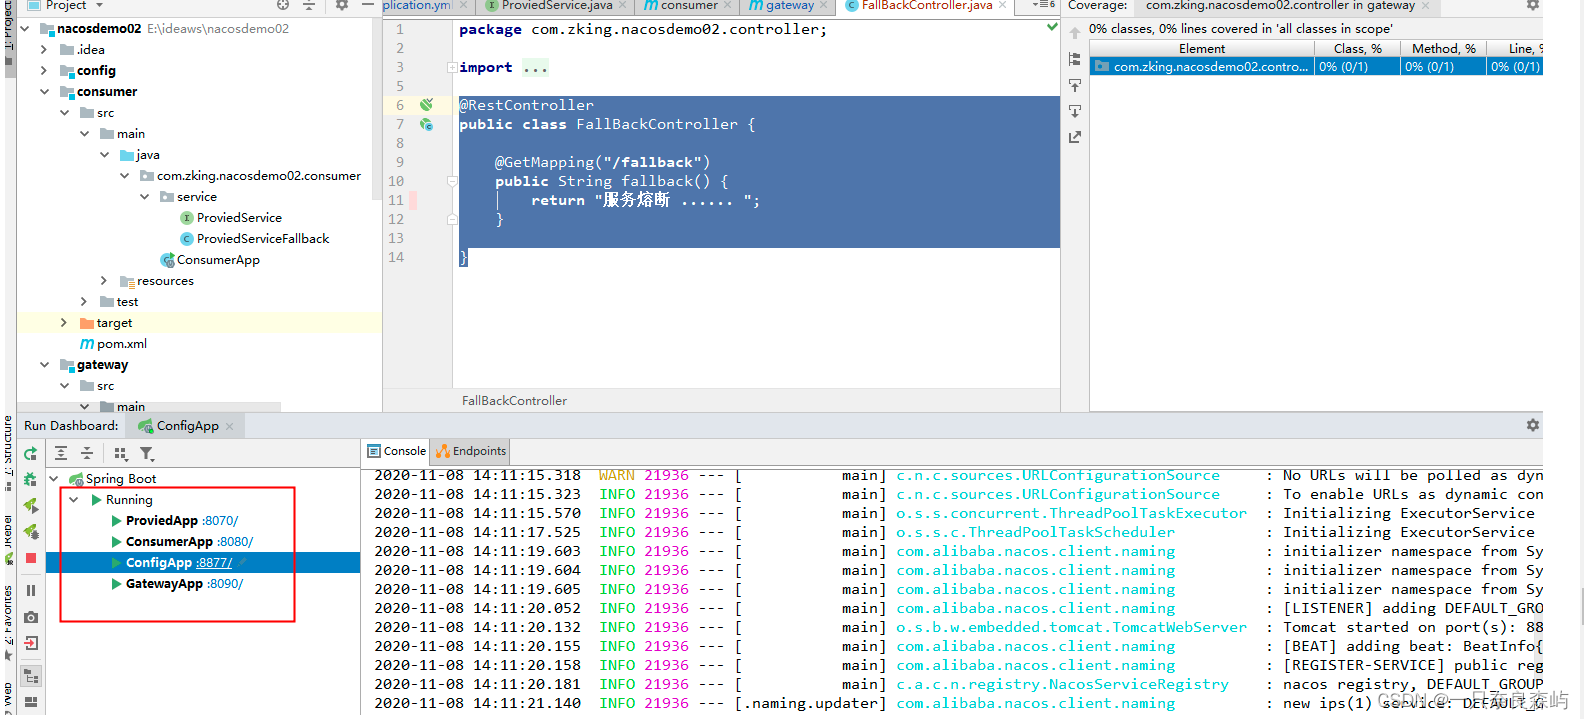Collapse the Running node in Spring Boot tree
This screenshot has height=719, width=1584.
point(74,500)
